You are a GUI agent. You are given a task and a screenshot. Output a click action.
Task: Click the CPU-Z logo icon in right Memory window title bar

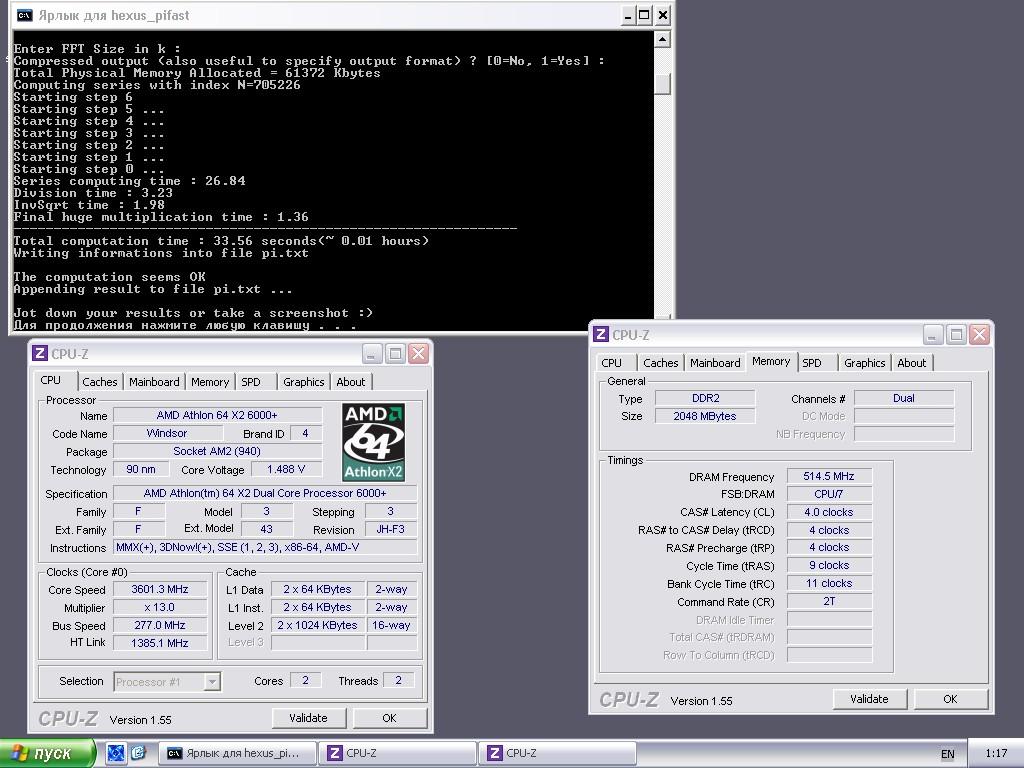pyautogui.click(x=601, y=334)
